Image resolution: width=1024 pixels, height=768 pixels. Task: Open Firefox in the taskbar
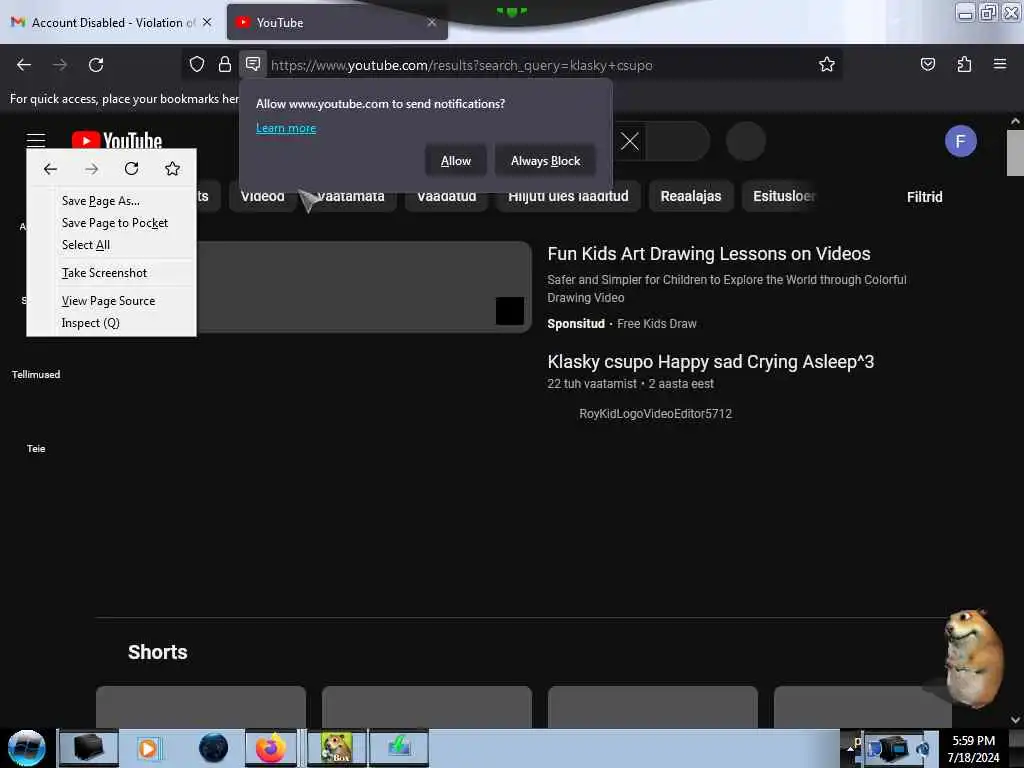click(x=270, y=748)
